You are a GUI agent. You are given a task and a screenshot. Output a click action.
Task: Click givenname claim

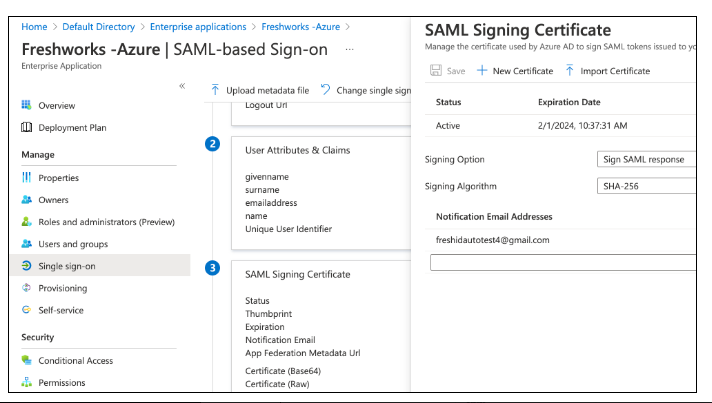click(267, 177)
